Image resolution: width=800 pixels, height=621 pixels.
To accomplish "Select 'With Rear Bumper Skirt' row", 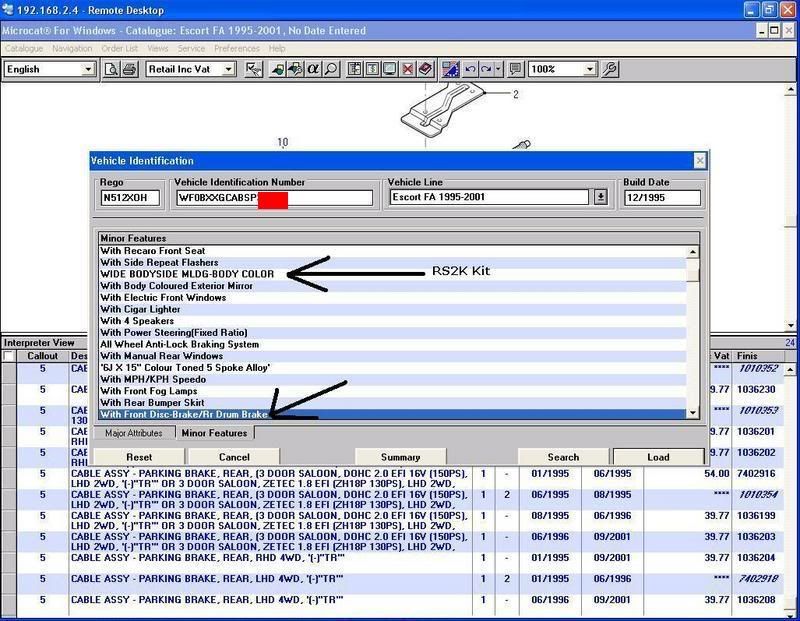I will pos(392,403).
